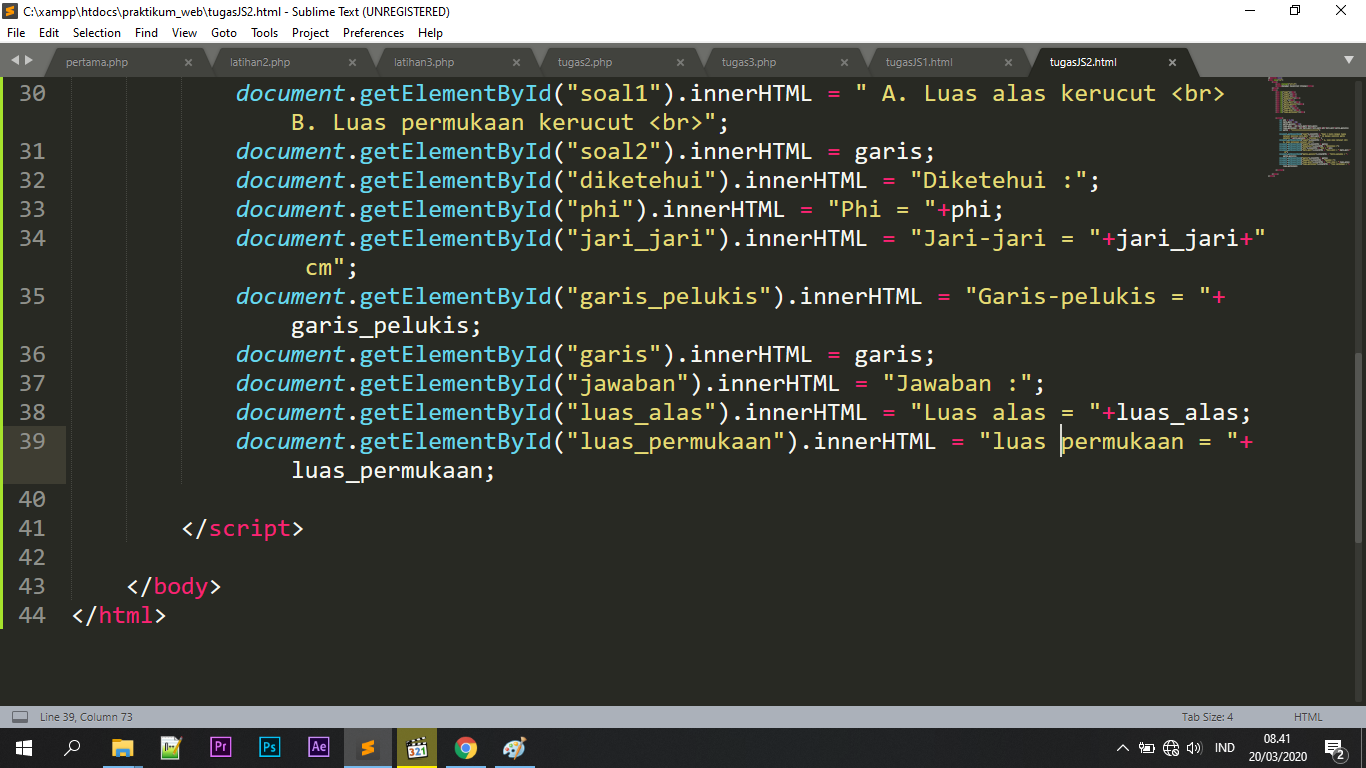Open Action Center showing 2 notifications
The height and width of the screenshot is (768, 1366).
pos(1333,748)
